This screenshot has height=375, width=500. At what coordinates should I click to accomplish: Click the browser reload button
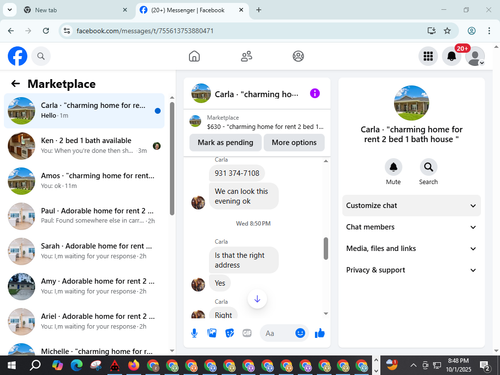[x=46, y=31]
